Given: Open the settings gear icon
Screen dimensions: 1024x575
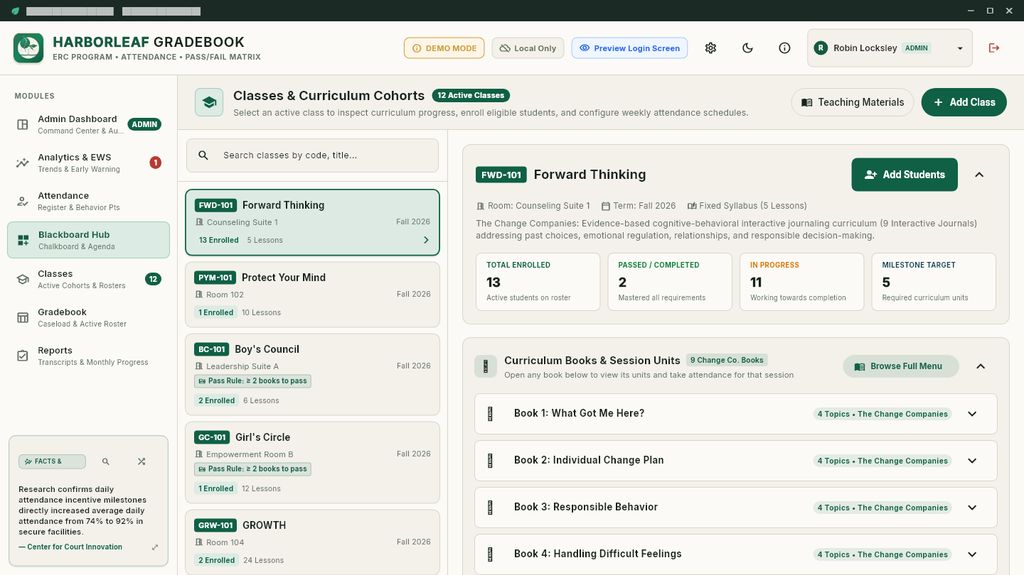Looking at the screenshot, I should (711, 48).
